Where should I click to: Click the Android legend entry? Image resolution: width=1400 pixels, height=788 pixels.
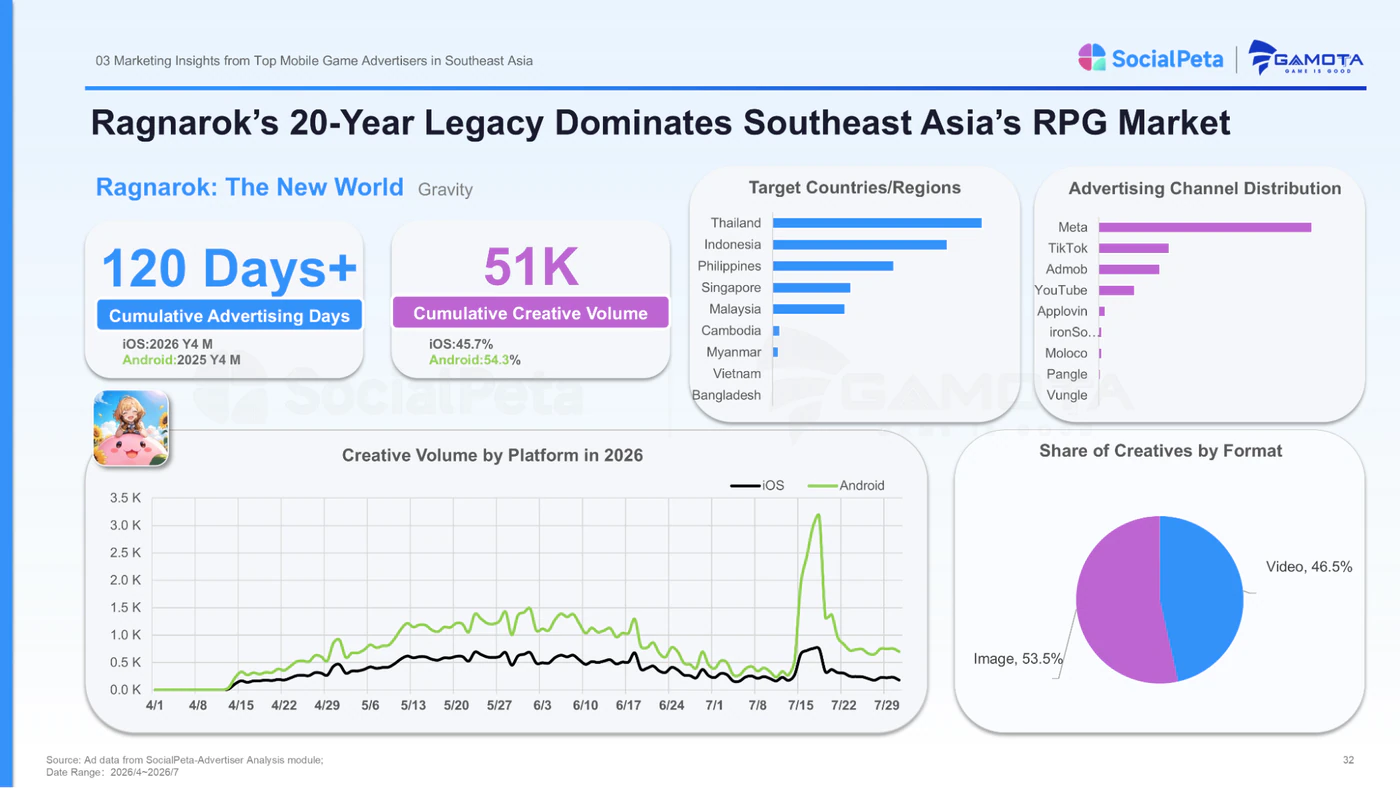pyautogui.click(x=846, y=486)
